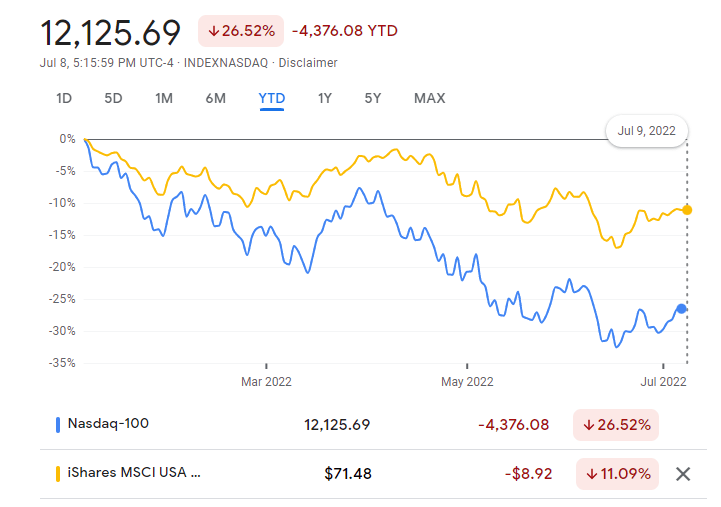The image size is (721, 507).
Task: Click the 11.09% change badge
Action: tap(617, 474)
